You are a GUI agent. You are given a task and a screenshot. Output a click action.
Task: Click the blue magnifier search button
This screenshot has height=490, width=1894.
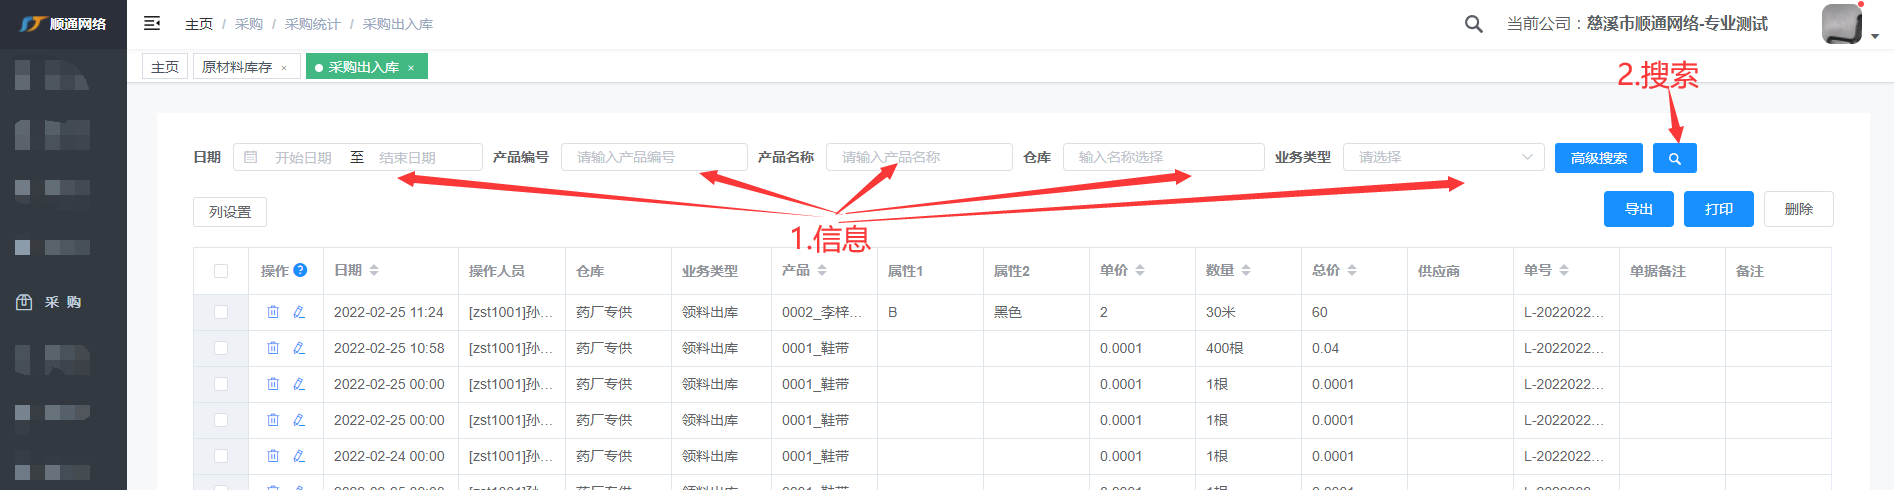click(1674, 158)
